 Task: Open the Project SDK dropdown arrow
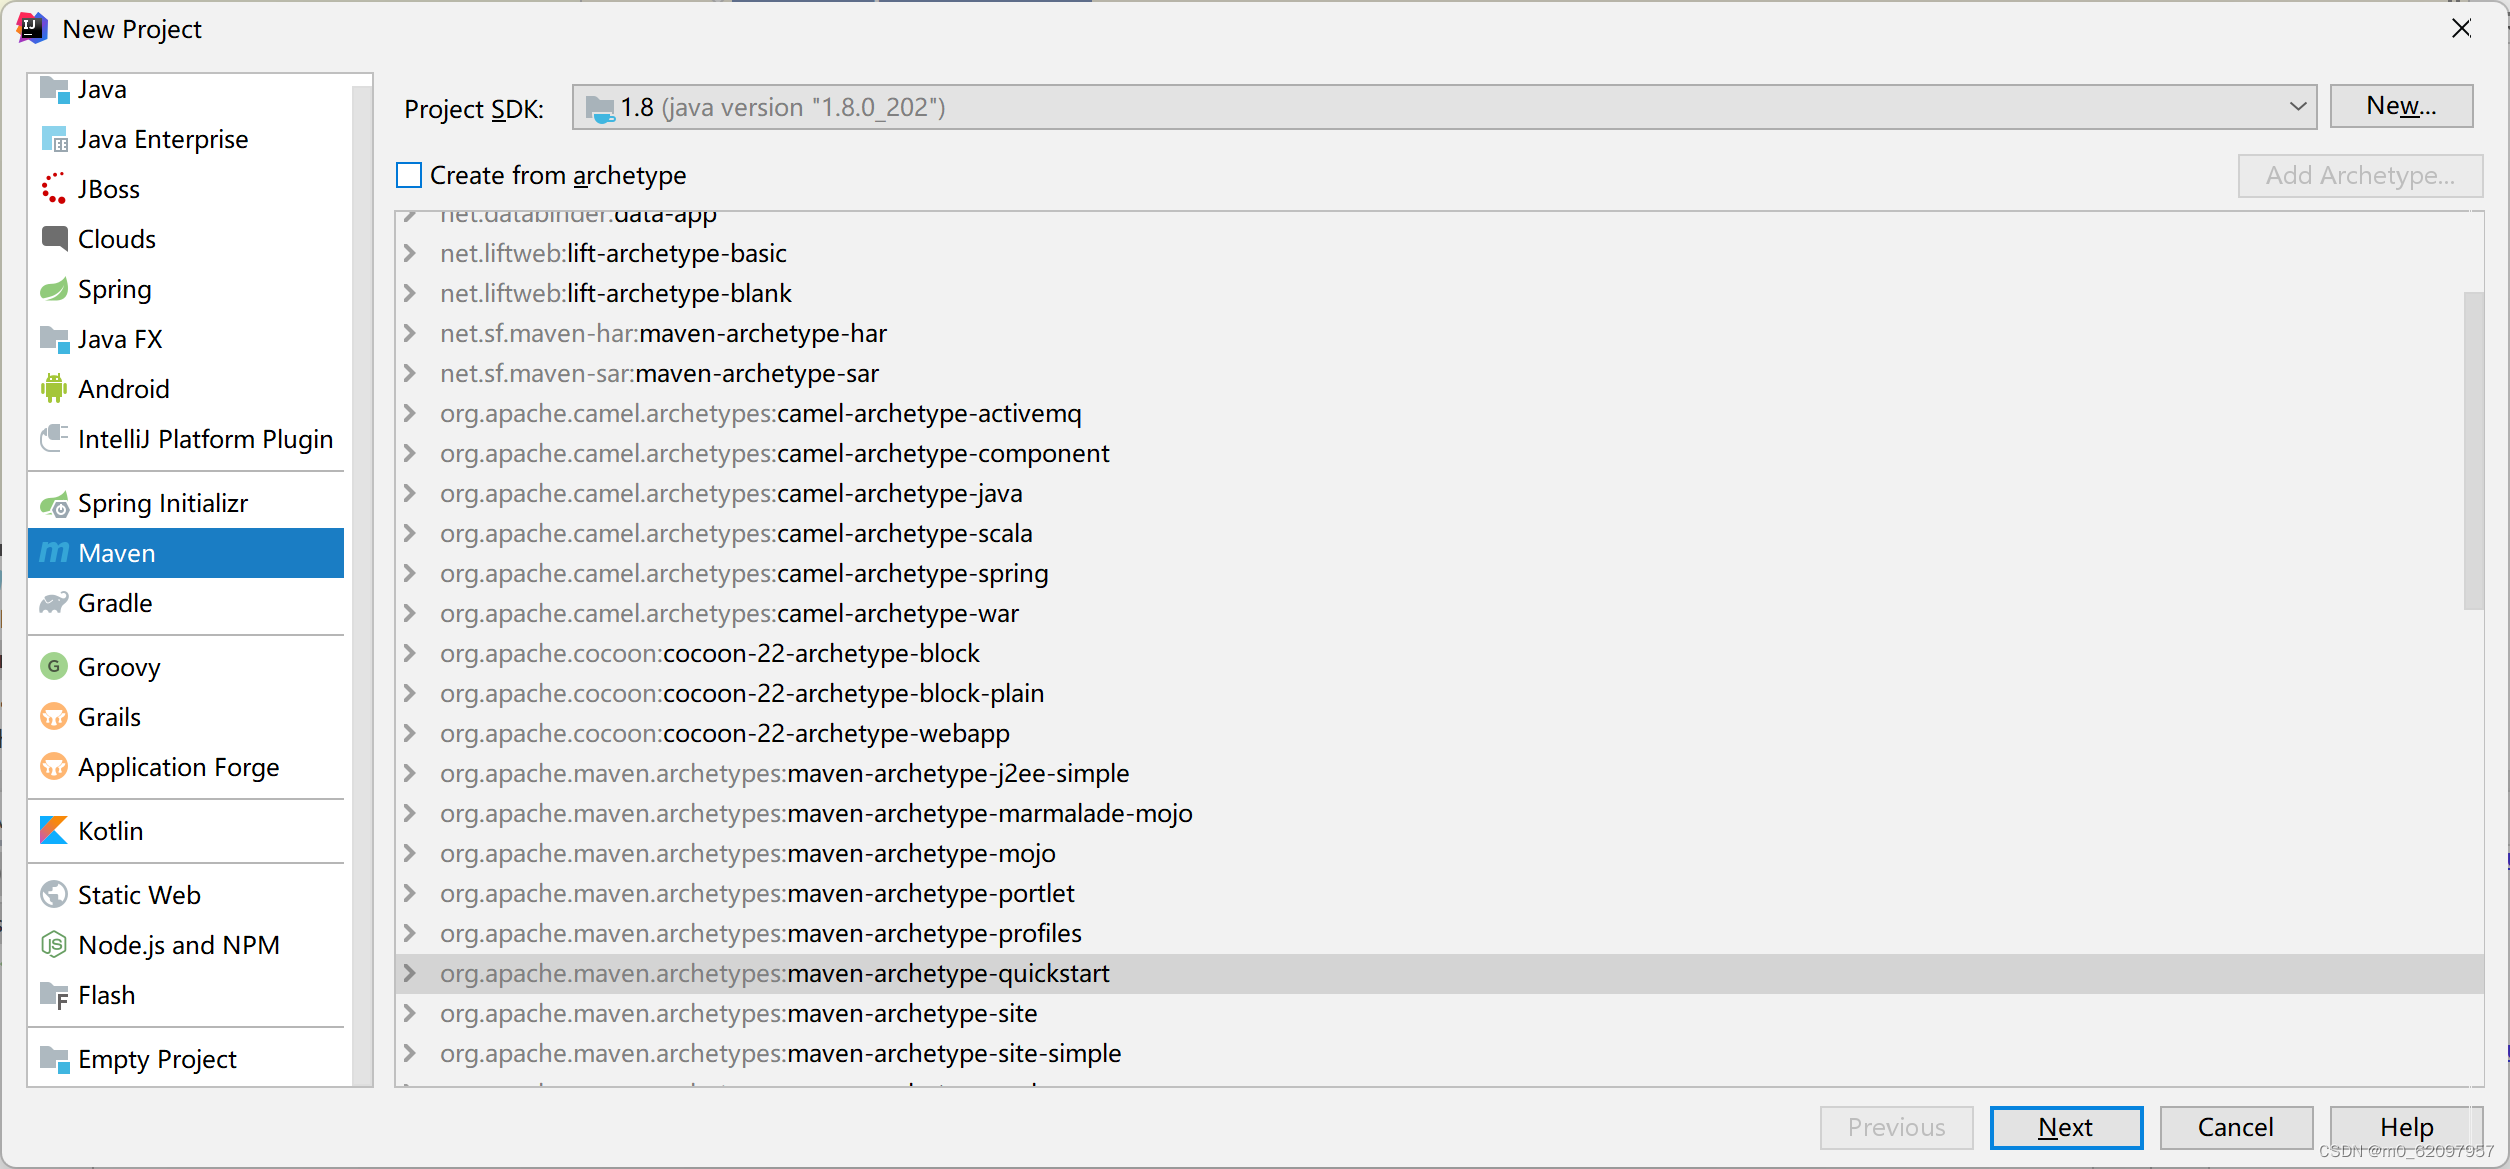click(x=2297, y=106)
